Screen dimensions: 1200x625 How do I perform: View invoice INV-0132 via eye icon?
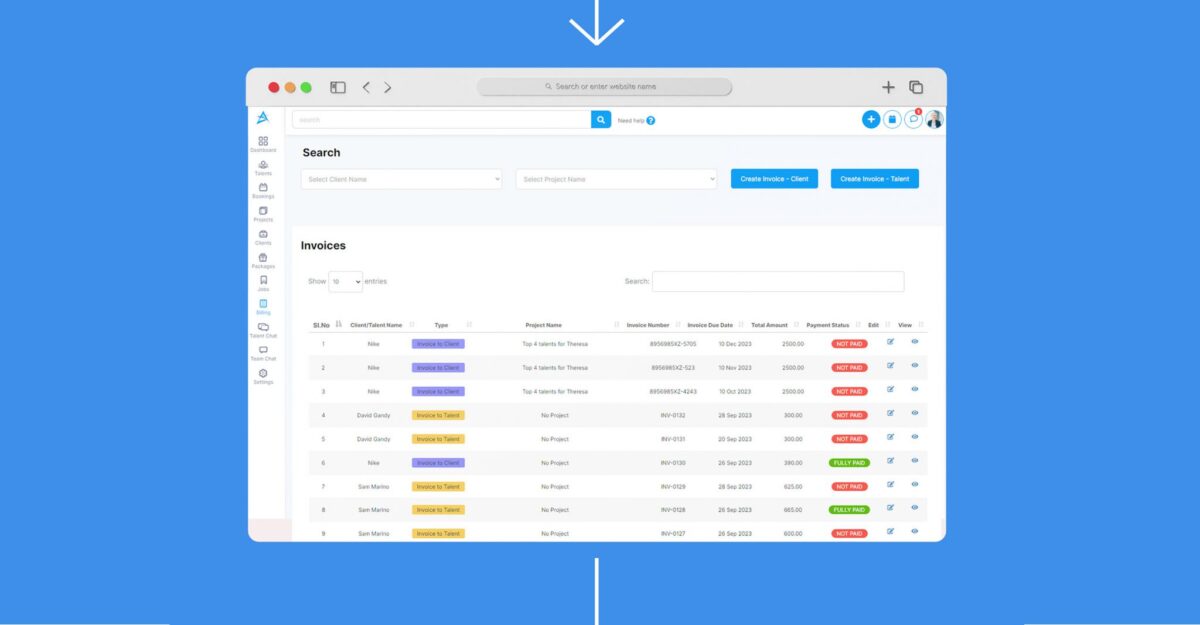[914, 413]
